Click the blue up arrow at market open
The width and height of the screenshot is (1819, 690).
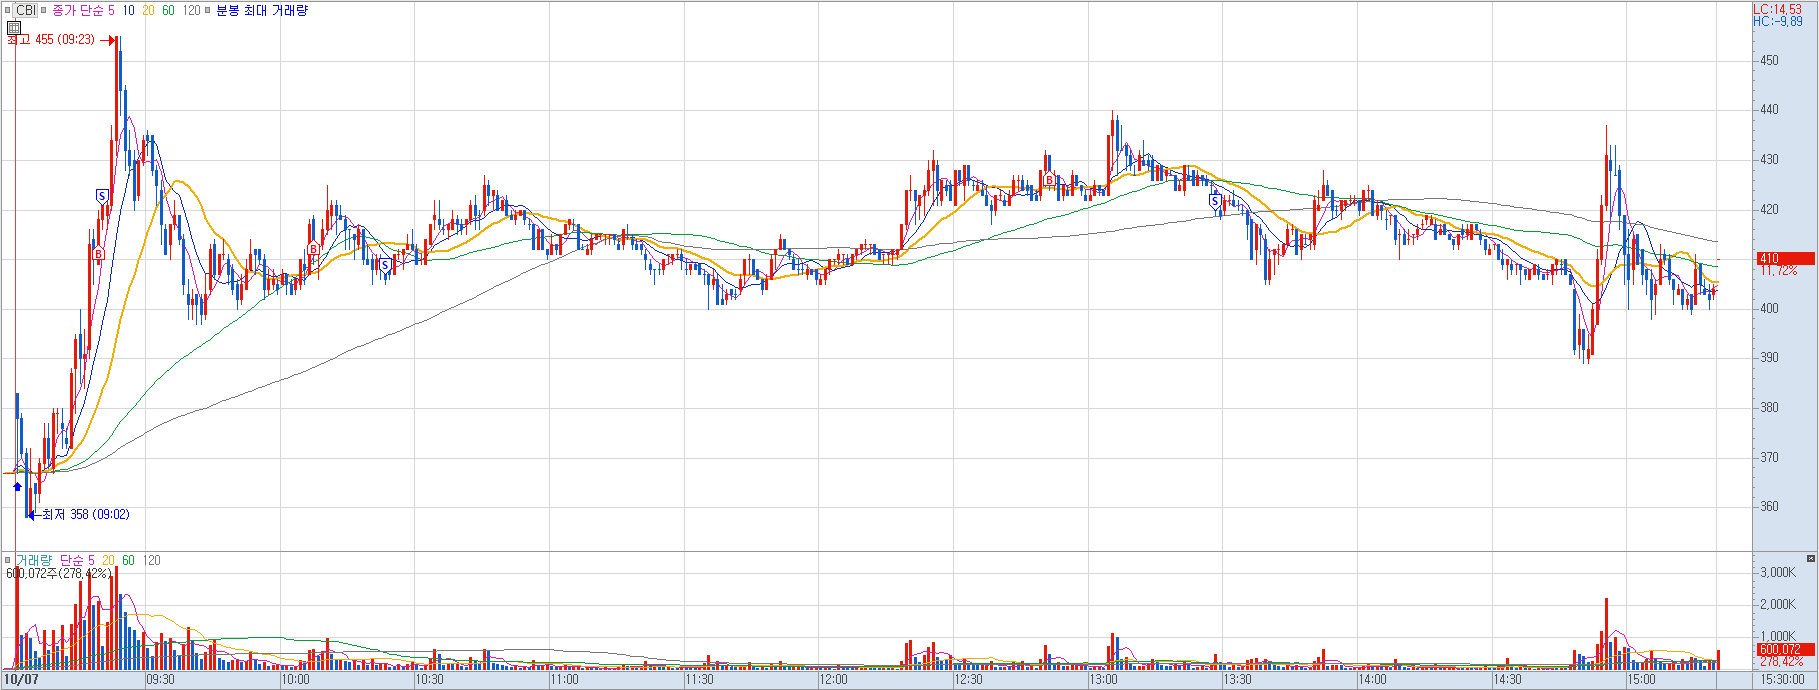(17, 487)
